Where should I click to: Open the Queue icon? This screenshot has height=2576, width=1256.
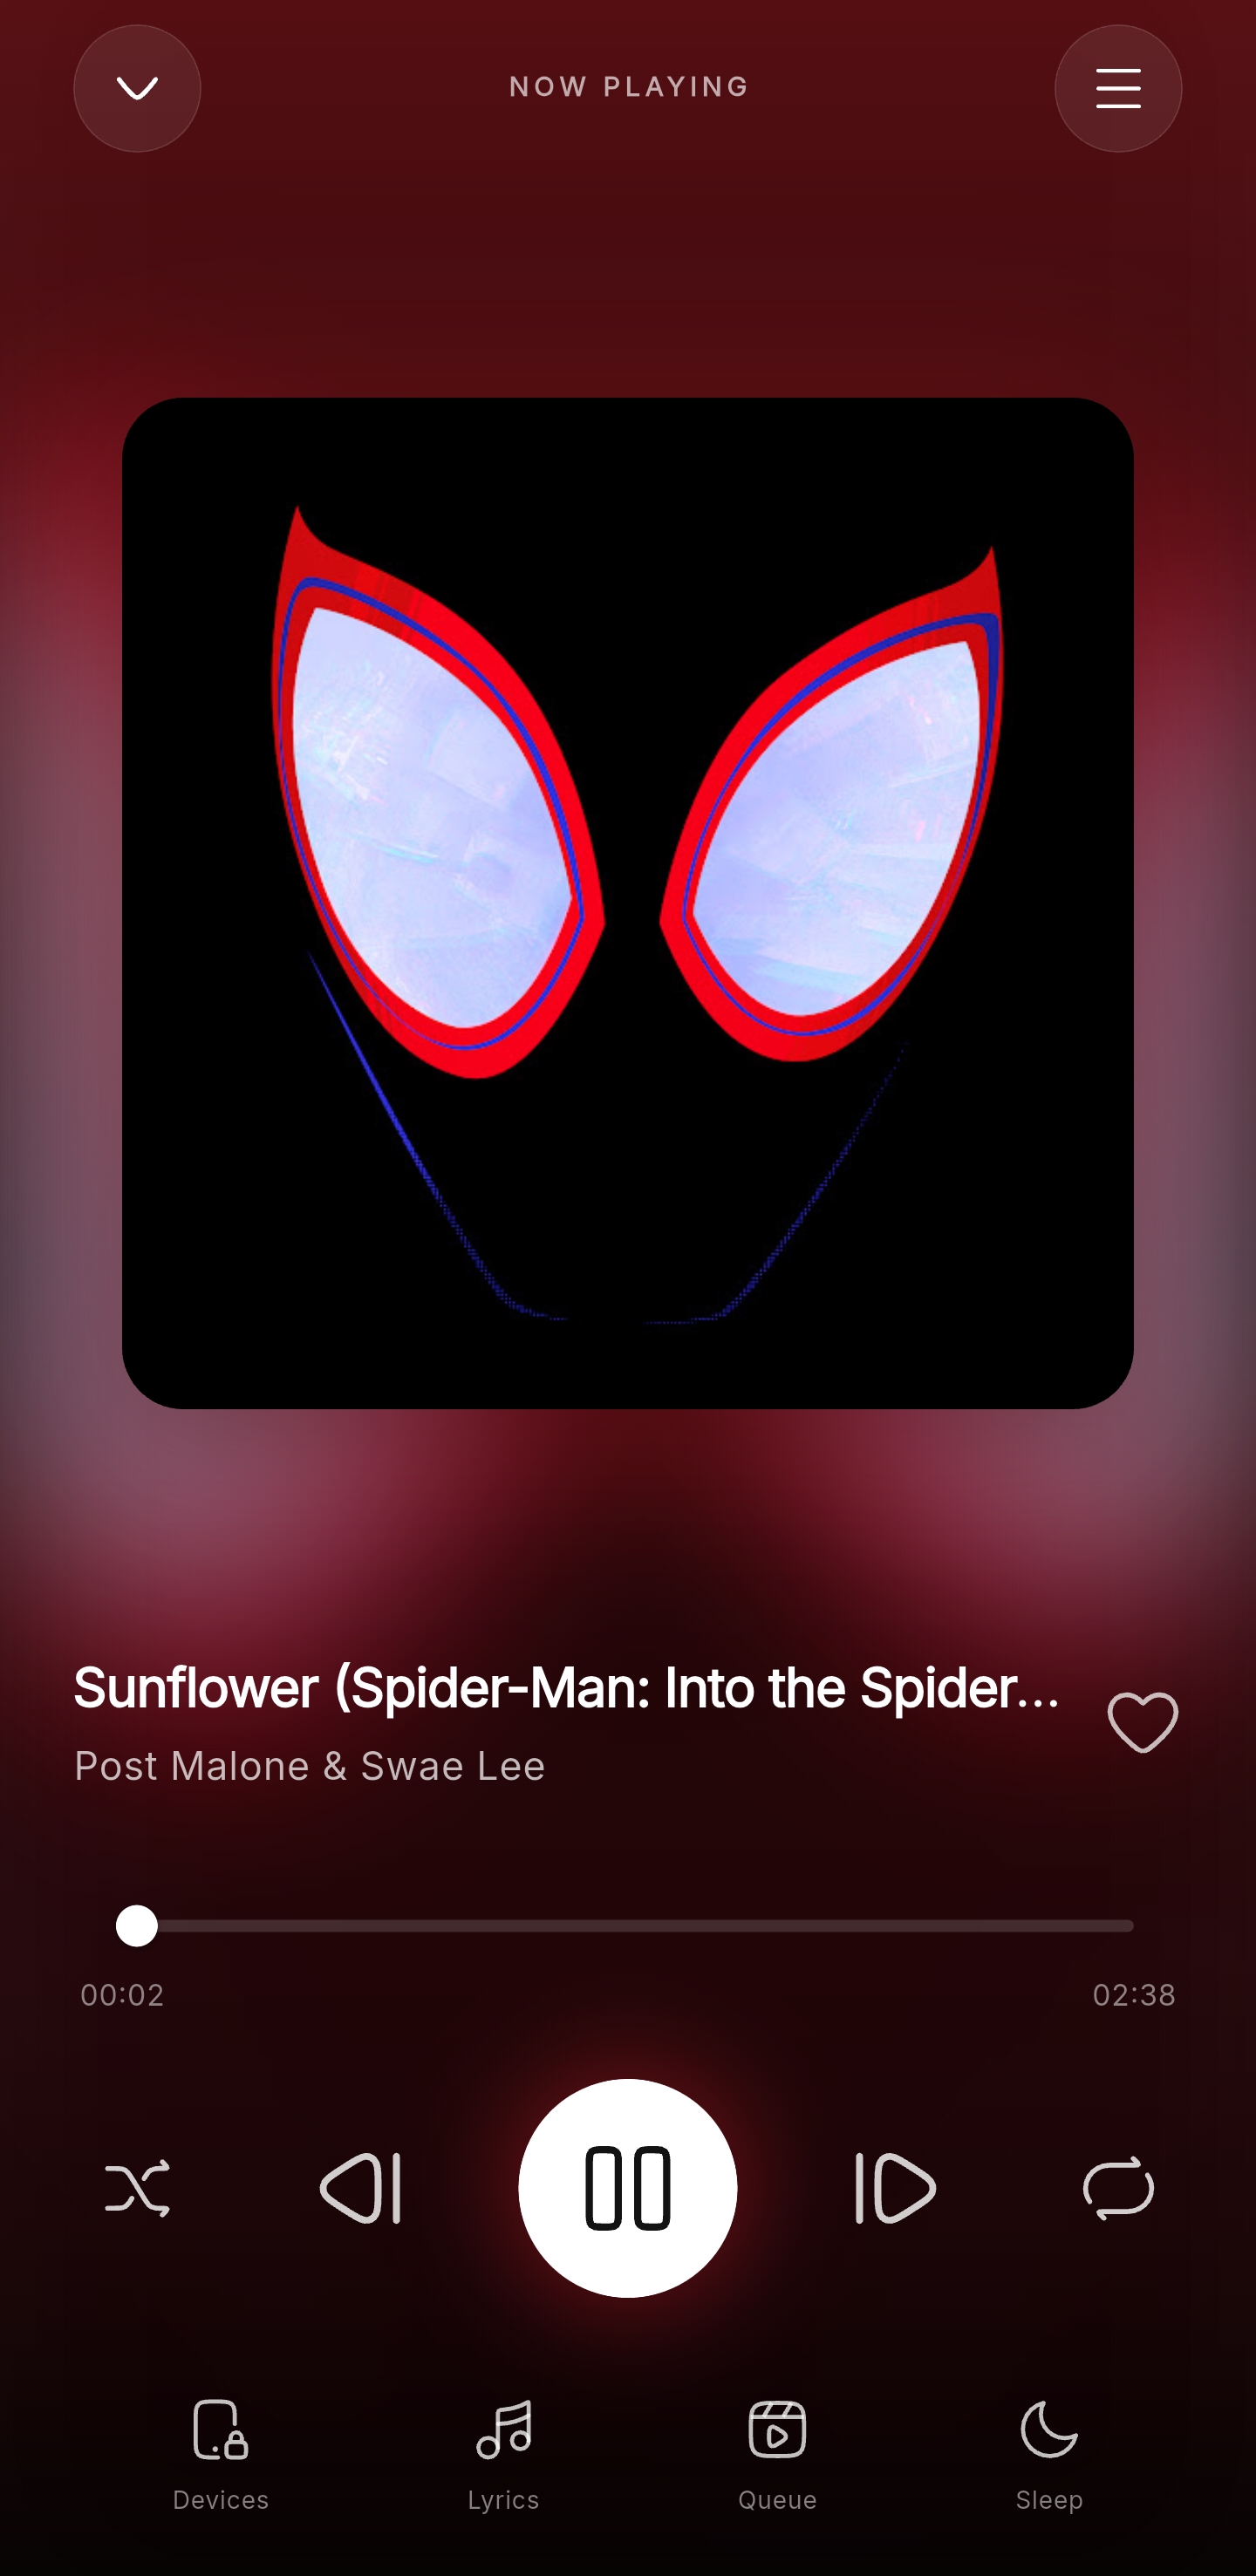(777, 2429)
